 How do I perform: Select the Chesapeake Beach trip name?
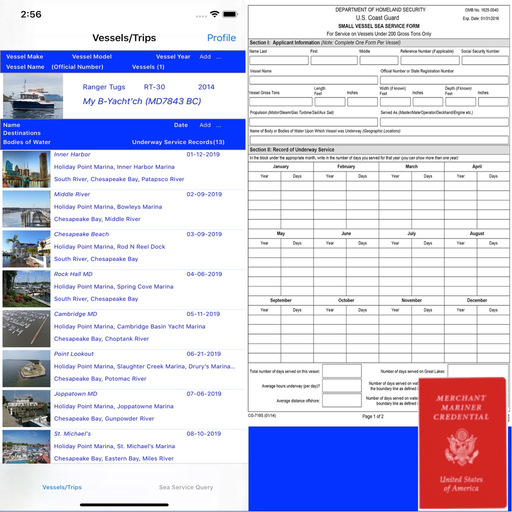click(x=81, y=234)
